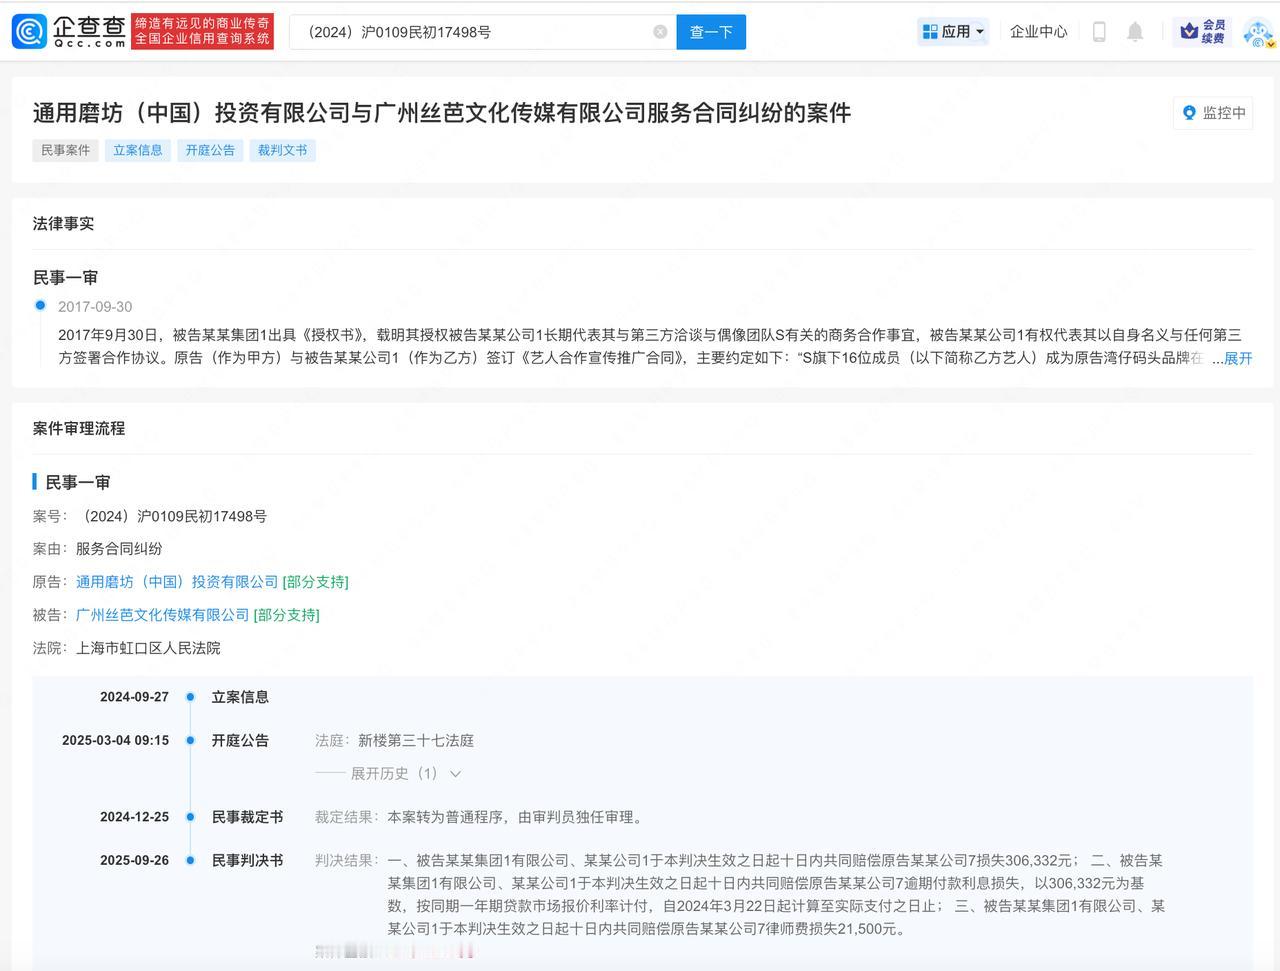This screenshot has height=971, width=1280.
Task: Click the red slogan banner beside the logo
Action: [x=203, y=32]
